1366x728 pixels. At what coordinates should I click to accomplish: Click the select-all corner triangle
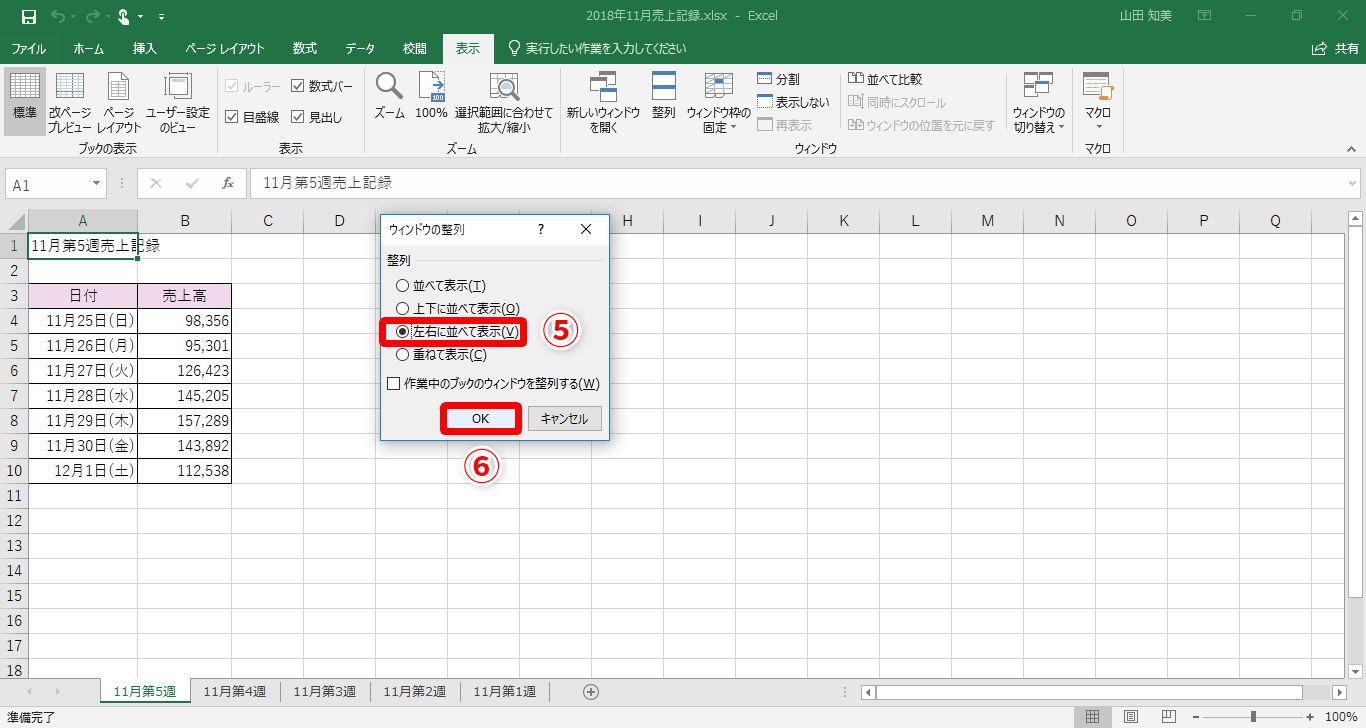[14, 221]
